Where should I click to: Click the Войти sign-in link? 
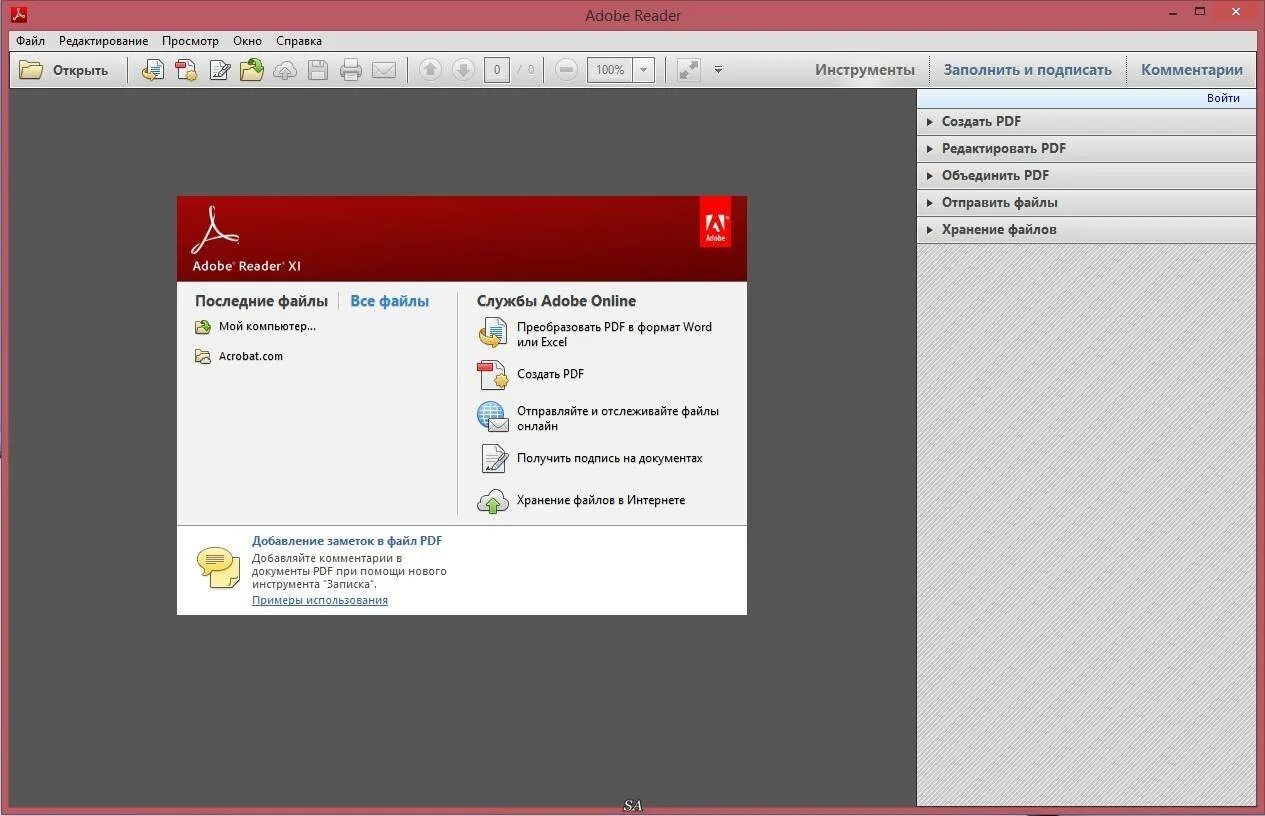coord(1223,98)
